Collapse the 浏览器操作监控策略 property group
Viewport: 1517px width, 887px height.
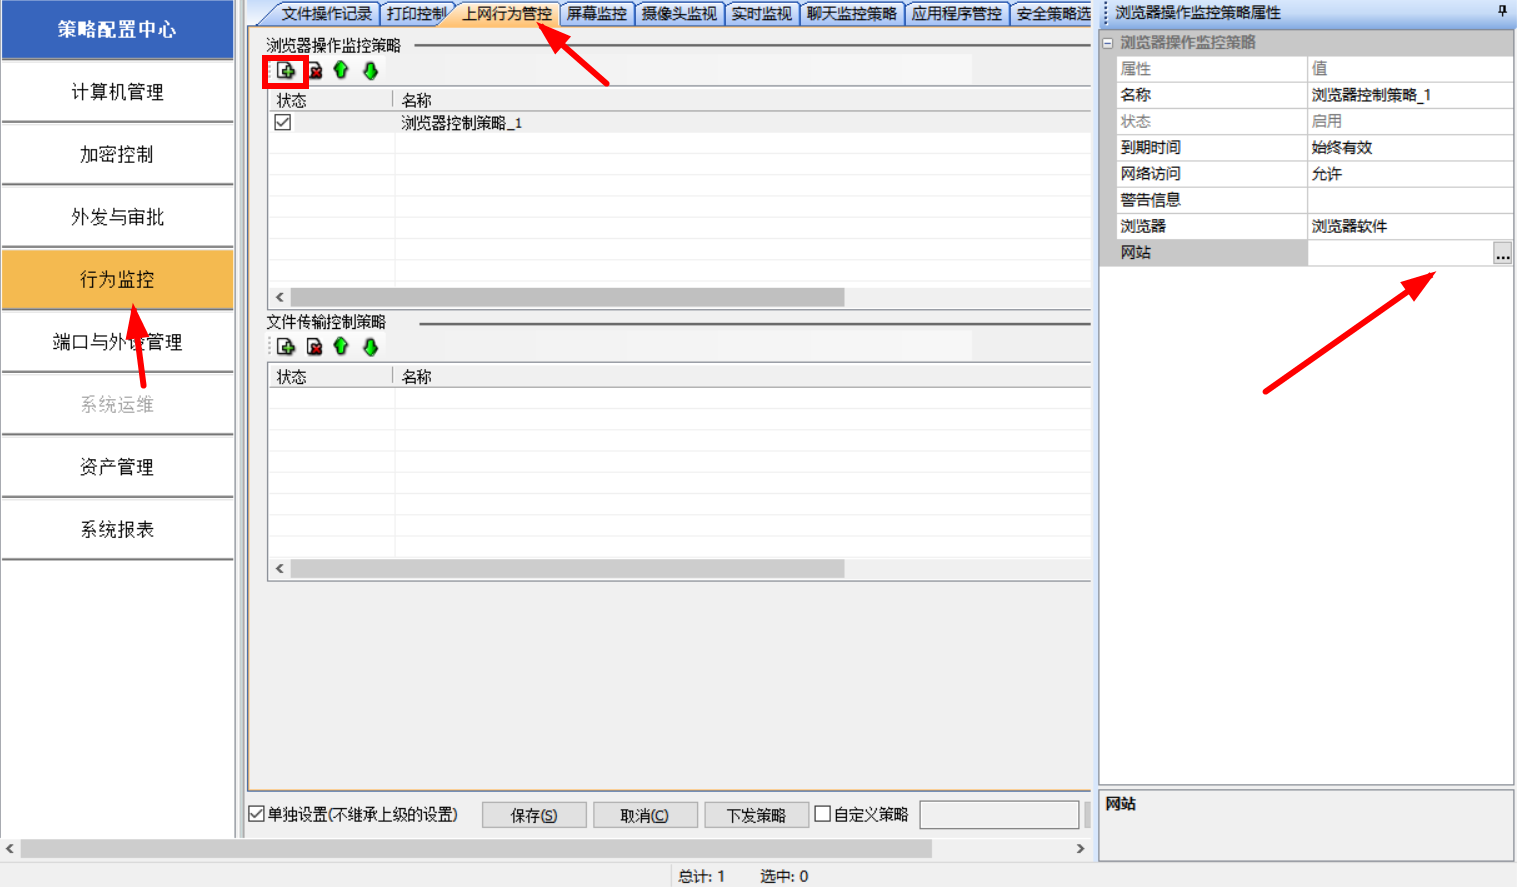[1108, 43]
